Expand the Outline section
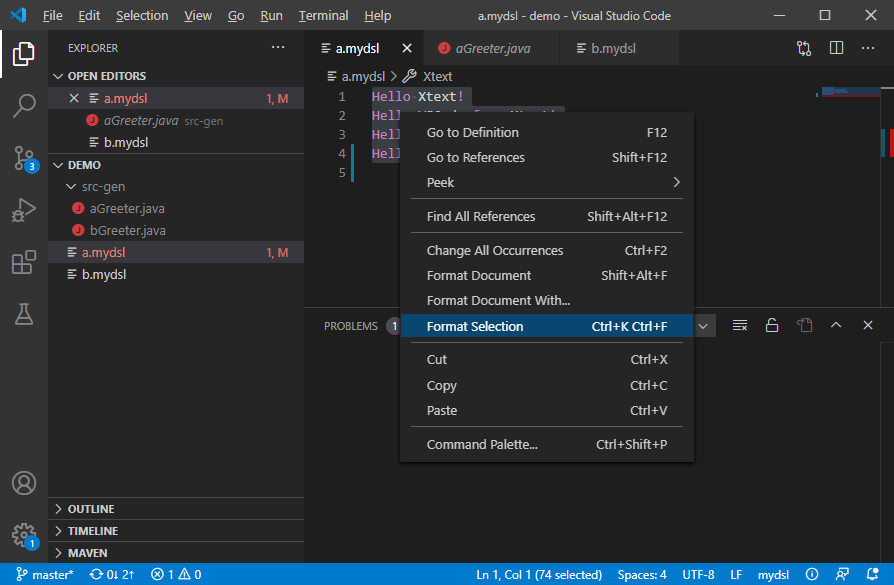The width and height of the screenshot is (894, 585). click(x=176, y=509)
